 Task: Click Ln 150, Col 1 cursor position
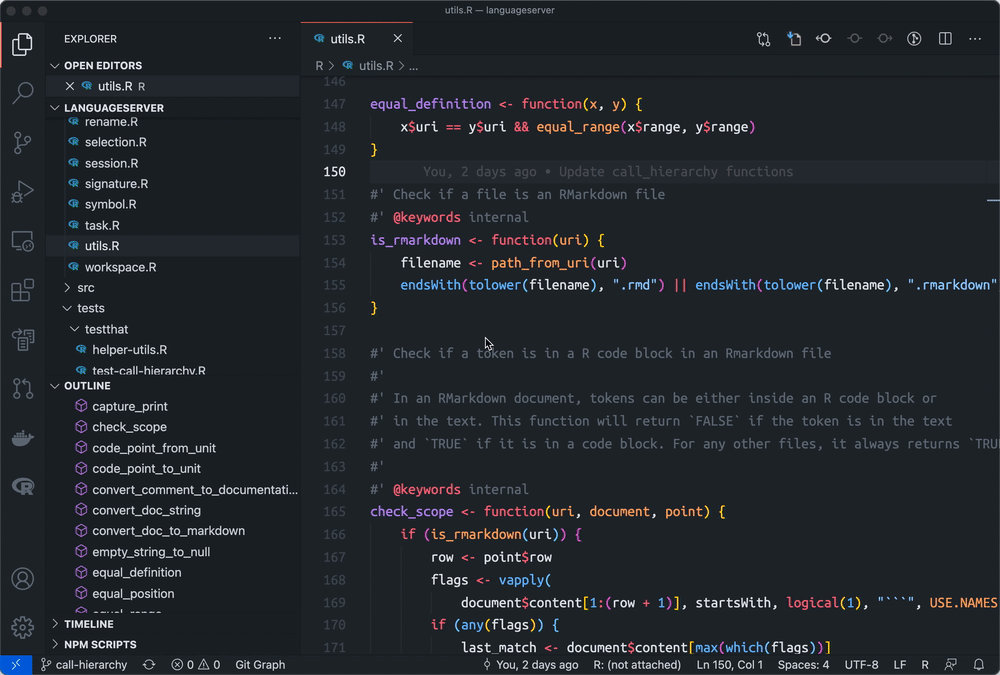point(730,665)
